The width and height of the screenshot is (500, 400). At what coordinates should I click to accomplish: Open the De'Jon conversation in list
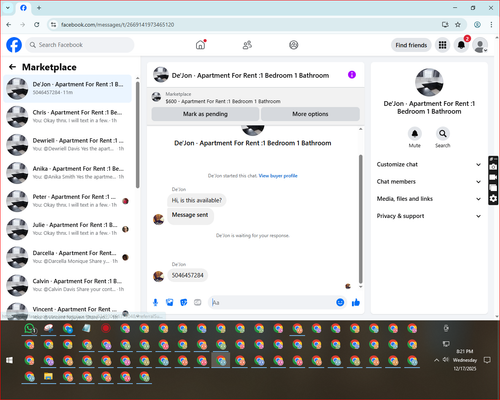coord(68,89)
